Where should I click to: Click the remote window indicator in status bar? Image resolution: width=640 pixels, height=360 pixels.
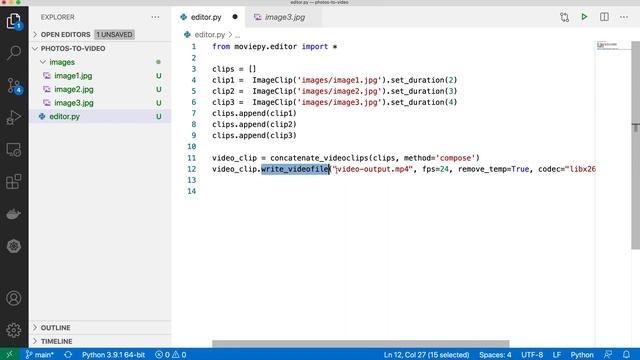[x=9, y=354]
